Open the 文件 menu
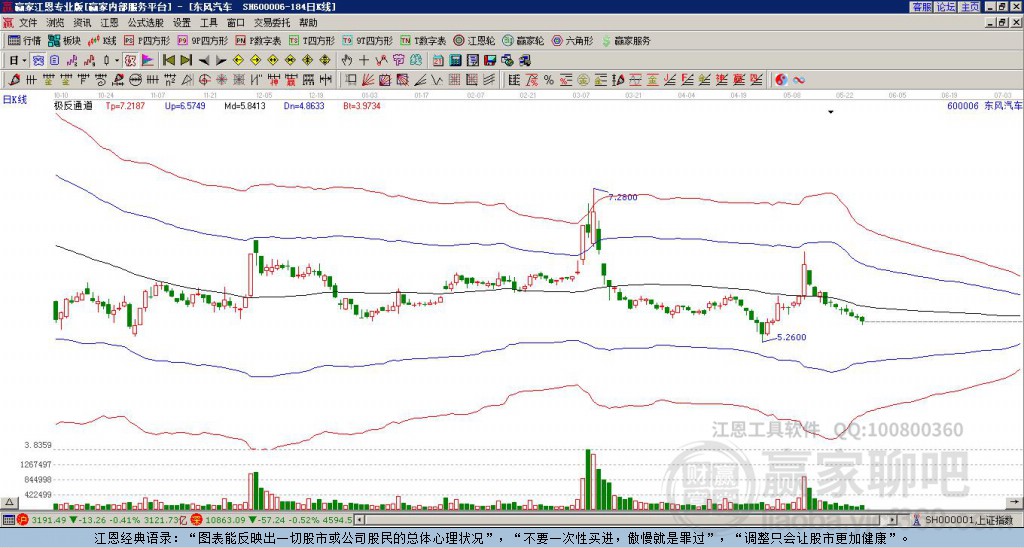1024x548 pixels. point(28,23)
